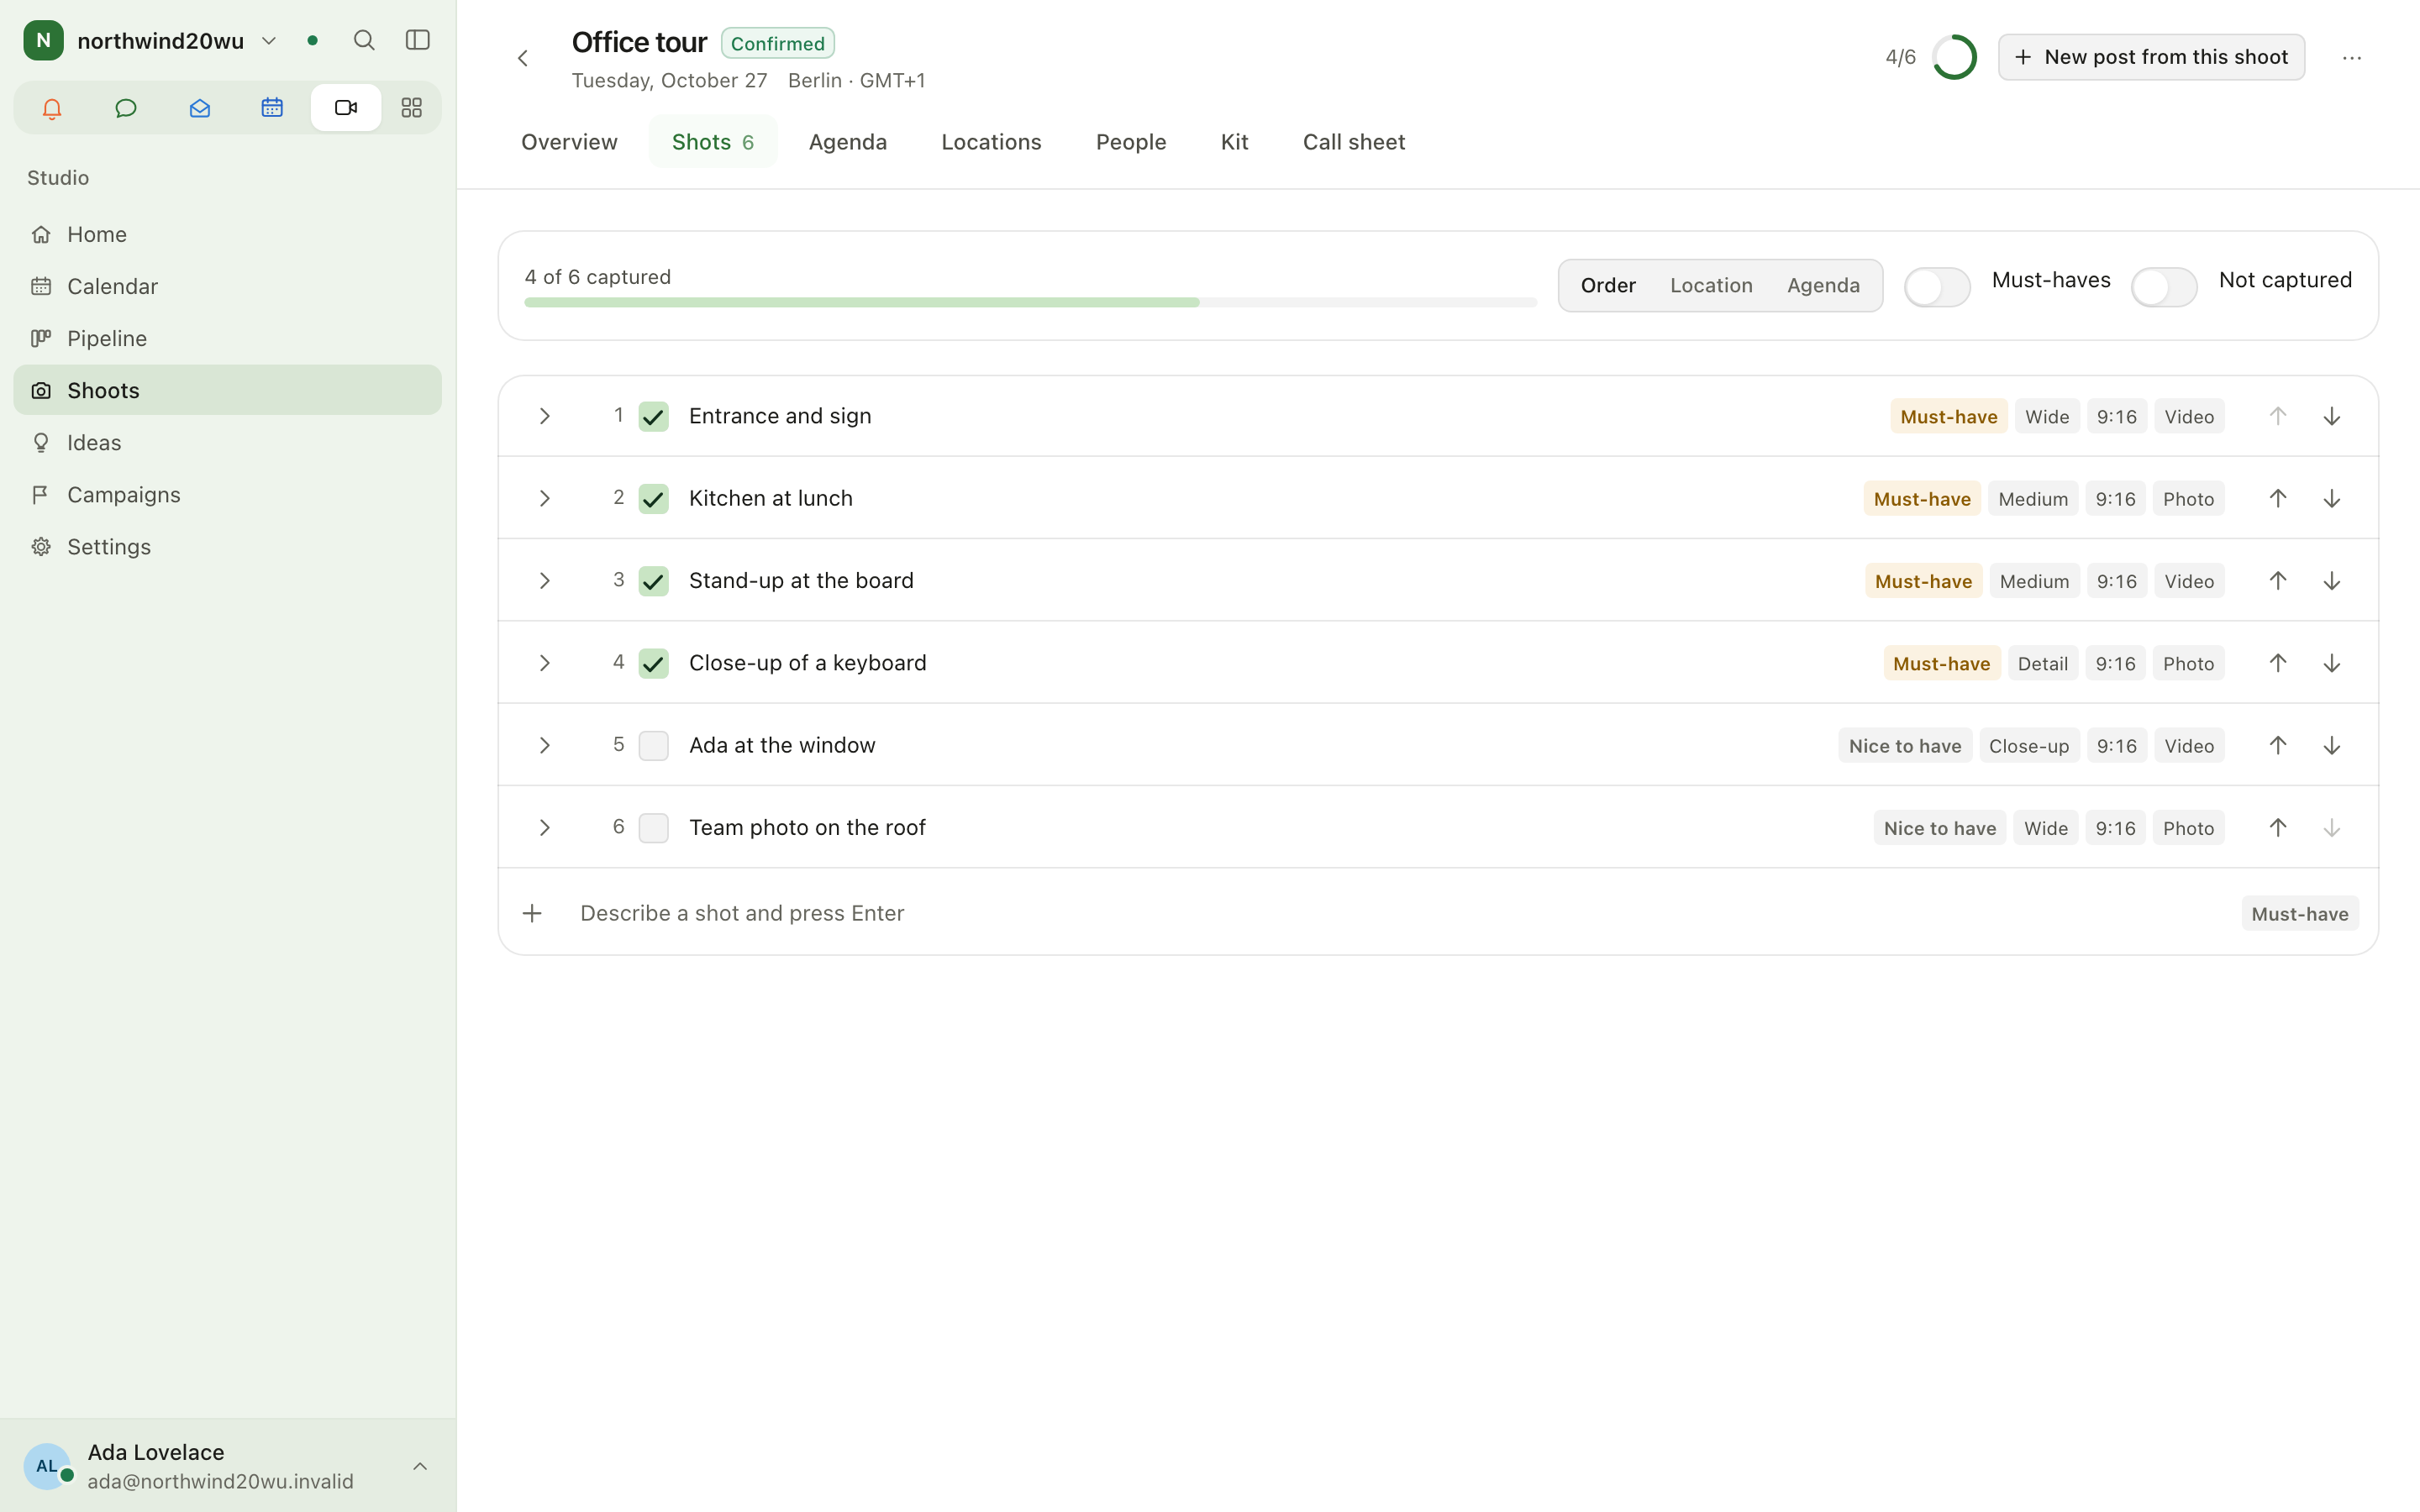Move Stand-up at the board down
Screen dimensions: 2420x1512
click(2332, 581)
